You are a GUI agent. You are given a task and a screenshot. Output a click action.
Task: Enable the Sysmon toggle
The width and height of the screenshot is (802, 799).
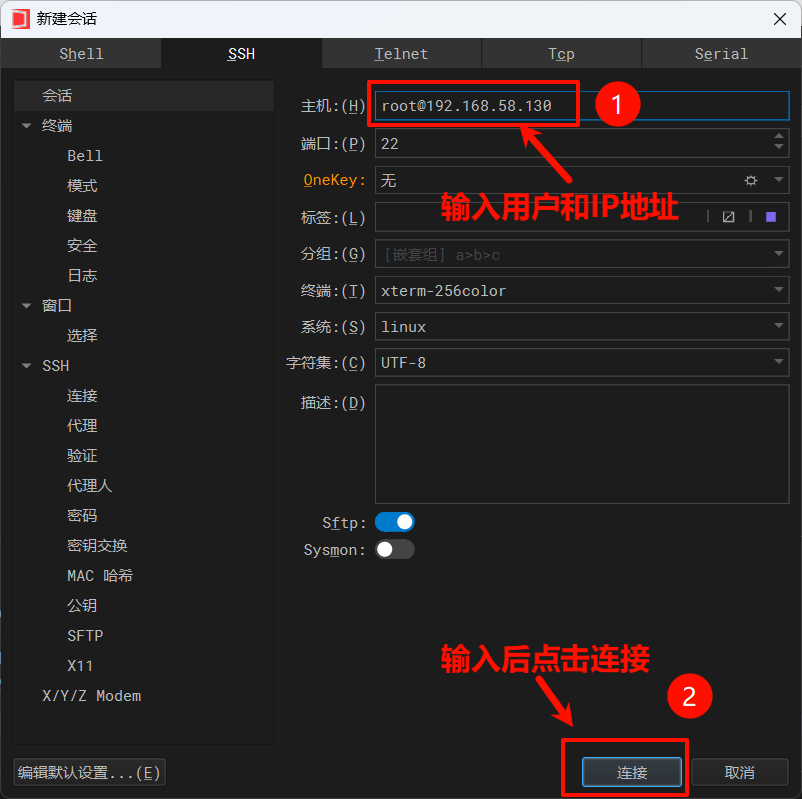click(394, 549)
